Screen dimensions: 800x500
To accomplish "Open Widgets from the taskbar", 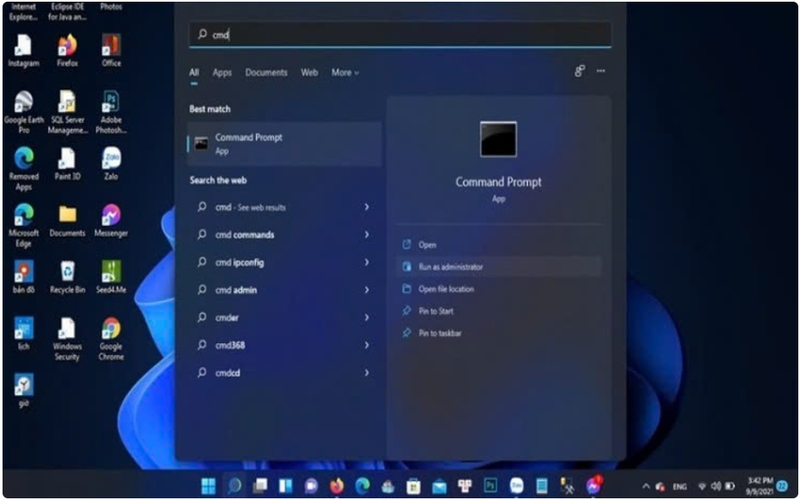I will (286, 486).
